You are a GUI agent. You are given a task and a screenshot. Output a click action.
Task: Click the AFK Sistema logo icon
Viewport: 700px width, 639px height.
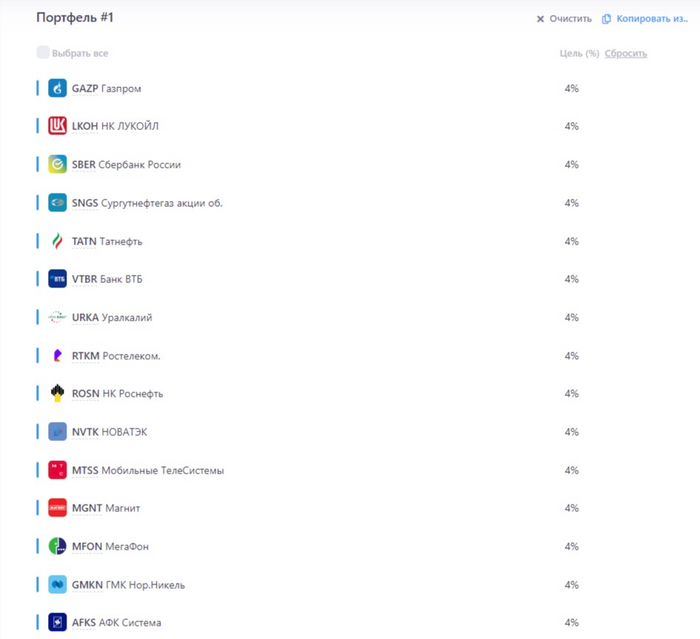[x=57, y=622]
